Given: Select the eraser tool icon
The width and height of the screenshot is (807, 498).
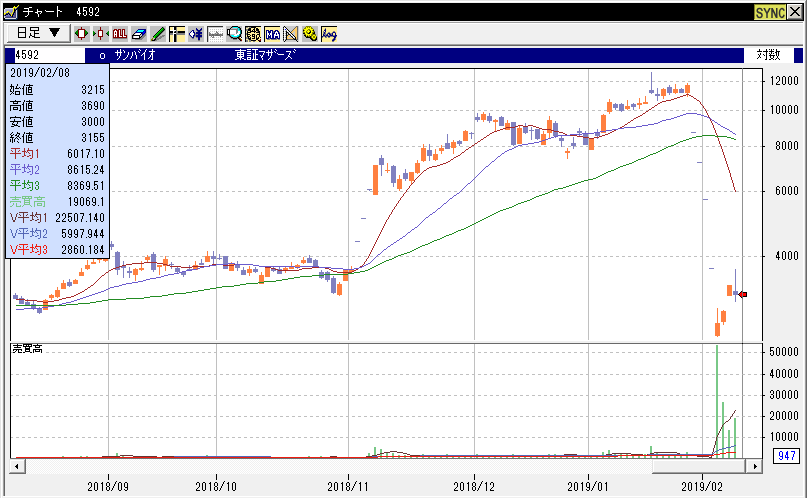Looking at the screenshot, I should pyautogui.click(x=139, y=33).
